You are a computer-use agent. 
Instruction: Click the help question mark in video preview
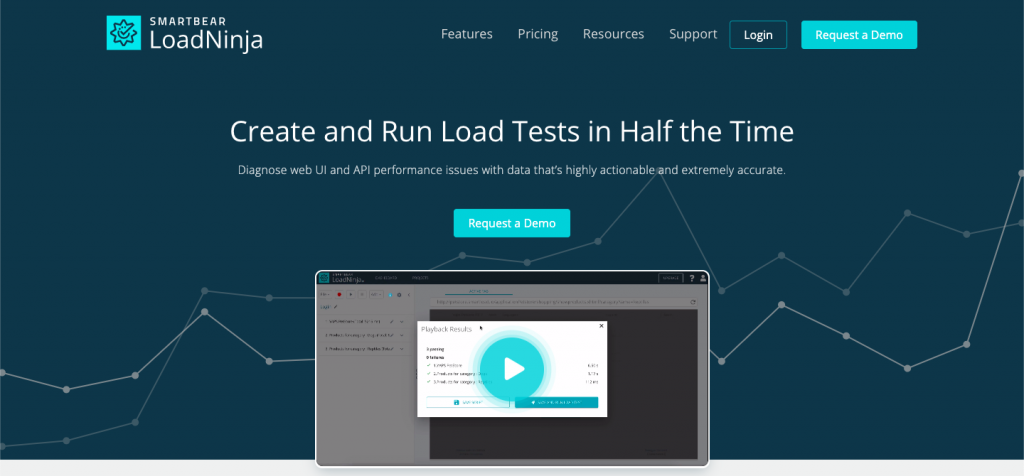tap(692, 278)
